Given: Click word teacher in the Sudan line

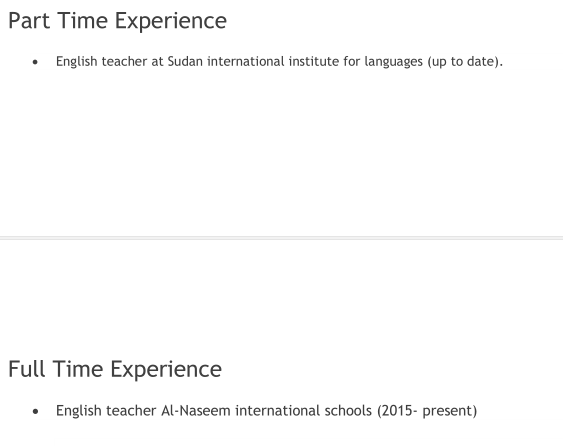Looking at the screenshot, I should (x=124, y=61).
